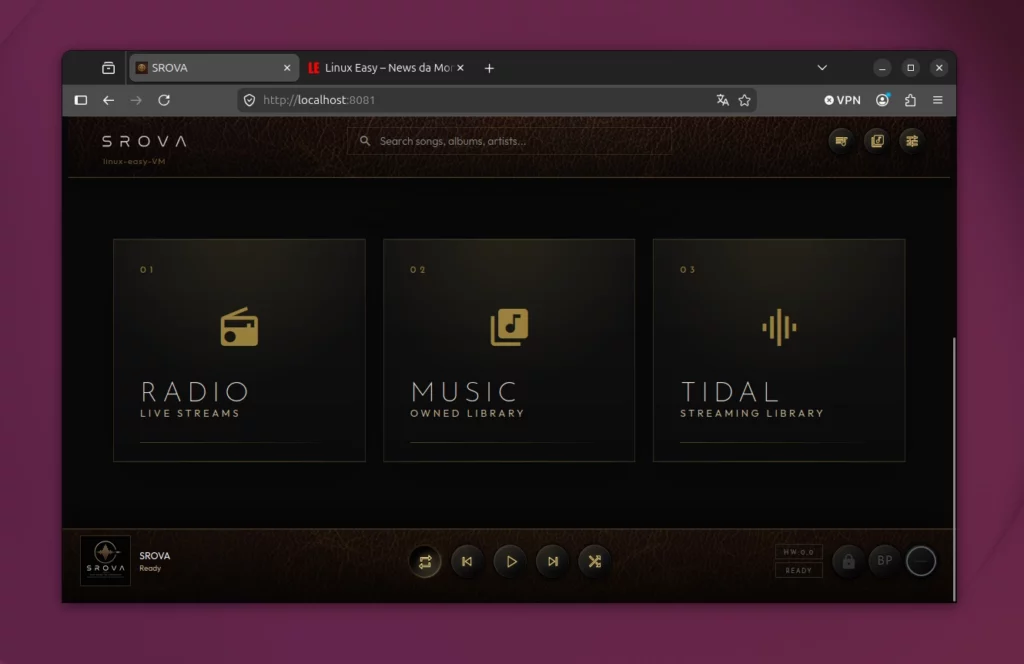Toggle the browser sidebar button
Viewport: 1024px width, 664px height.
point(81,100)
